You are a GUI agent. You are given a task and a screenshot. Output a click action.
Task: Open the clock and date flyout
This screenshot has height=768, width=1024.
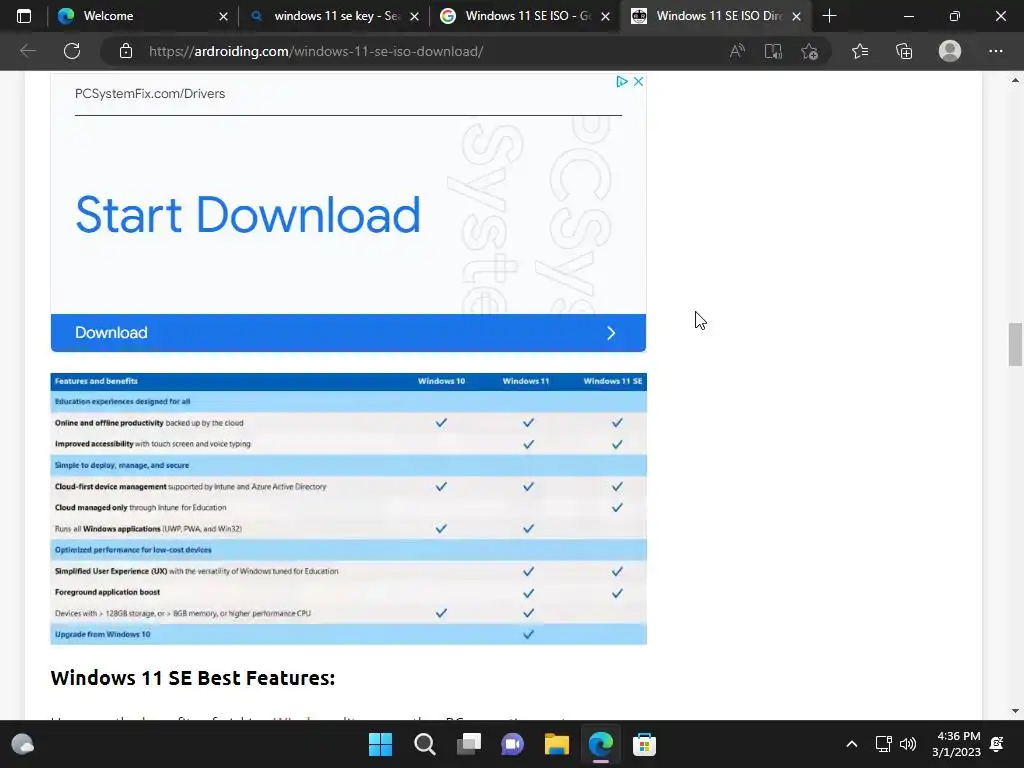pyautogui.click(x=957, y=744)
